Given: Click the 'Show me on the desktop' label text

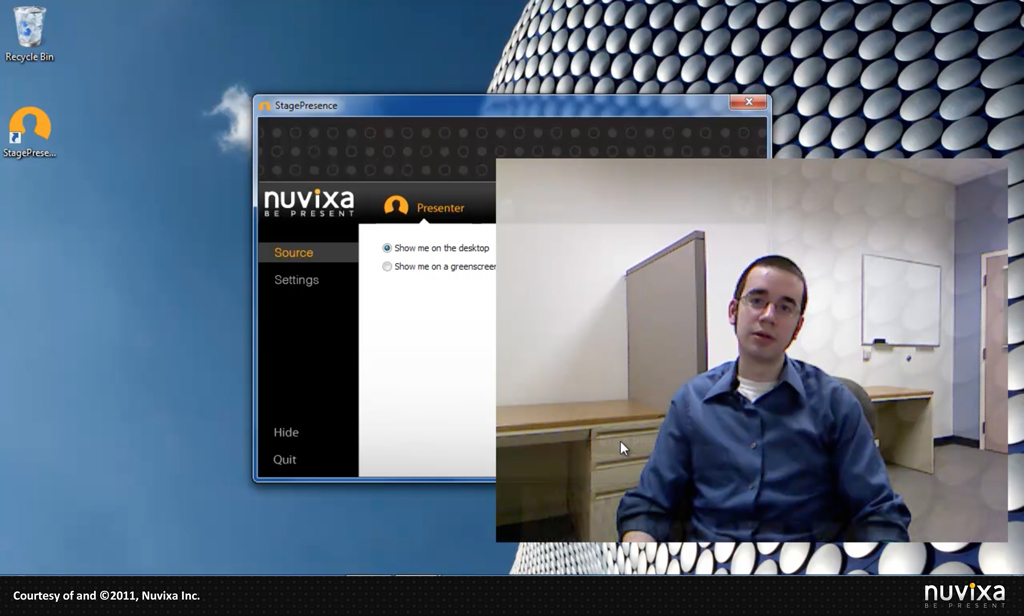Looking at the screenshot, I should coord(441,248).
